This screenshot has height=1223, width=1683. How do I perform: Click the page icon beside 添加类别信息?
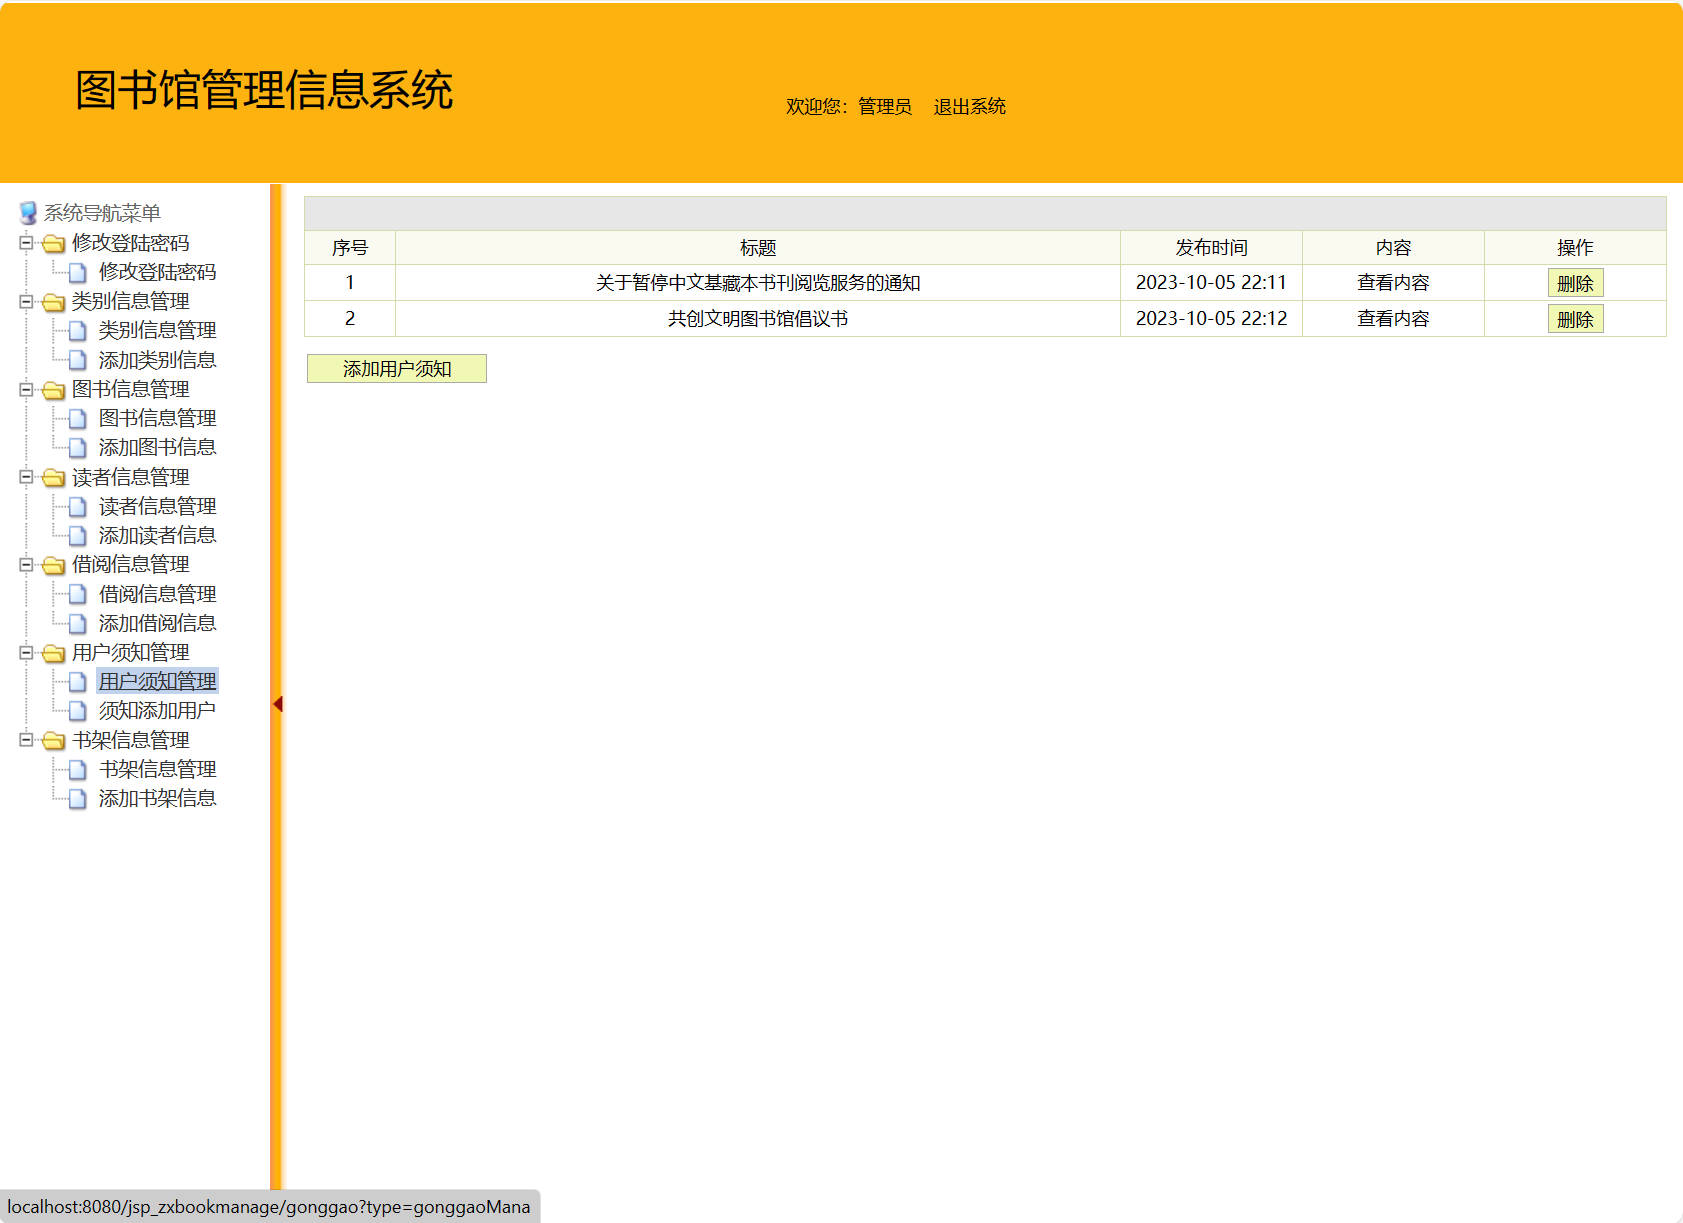(x=77, y=360)
